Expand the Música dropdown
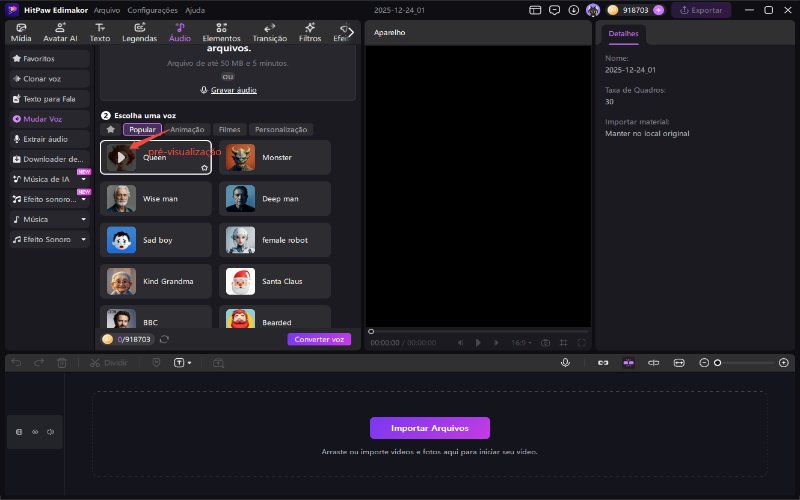 pyautogui.click(x=84, y=219)
